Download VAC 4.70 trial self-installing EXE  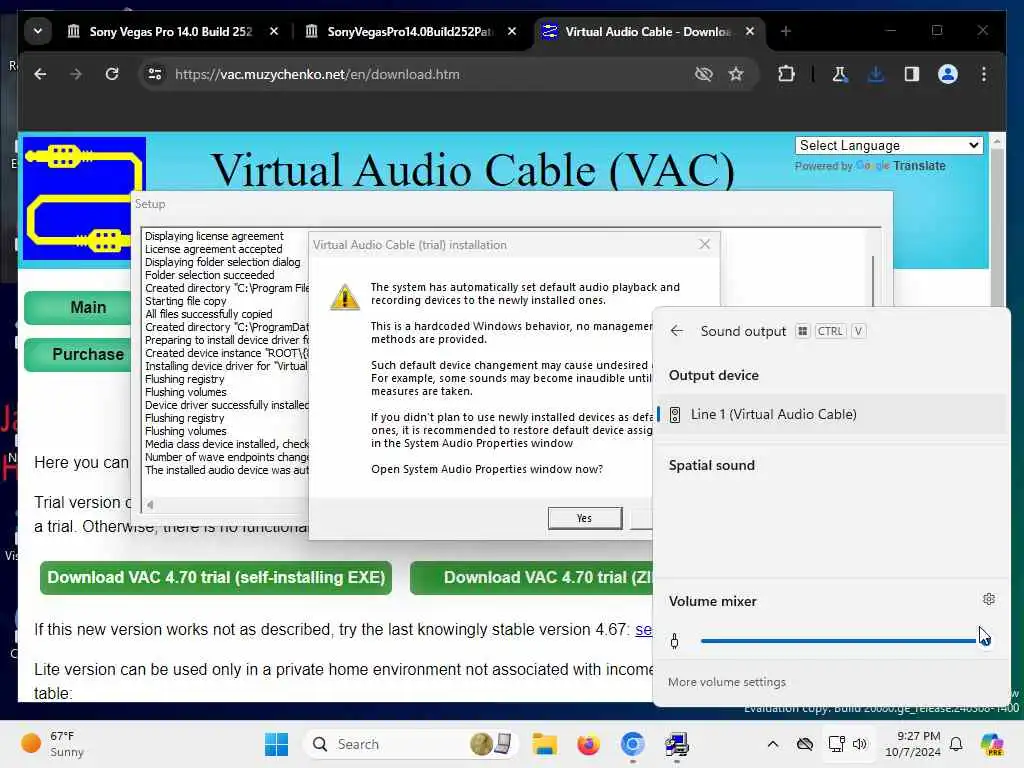coord(216,577)
